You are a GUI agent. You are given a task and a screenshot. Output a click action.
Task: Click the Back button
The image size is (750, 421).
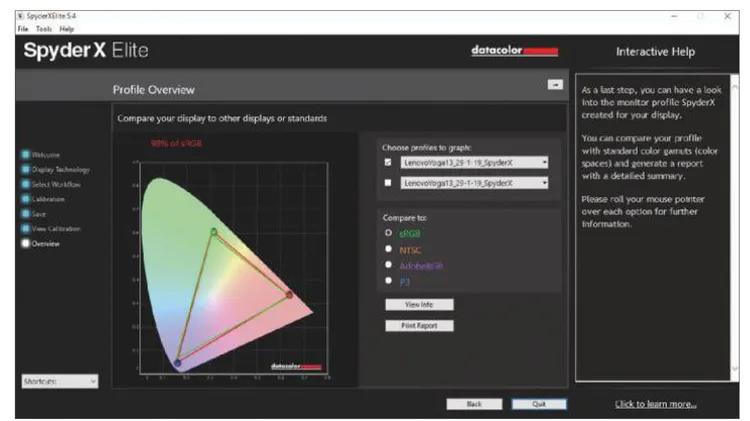click(474, 404)
